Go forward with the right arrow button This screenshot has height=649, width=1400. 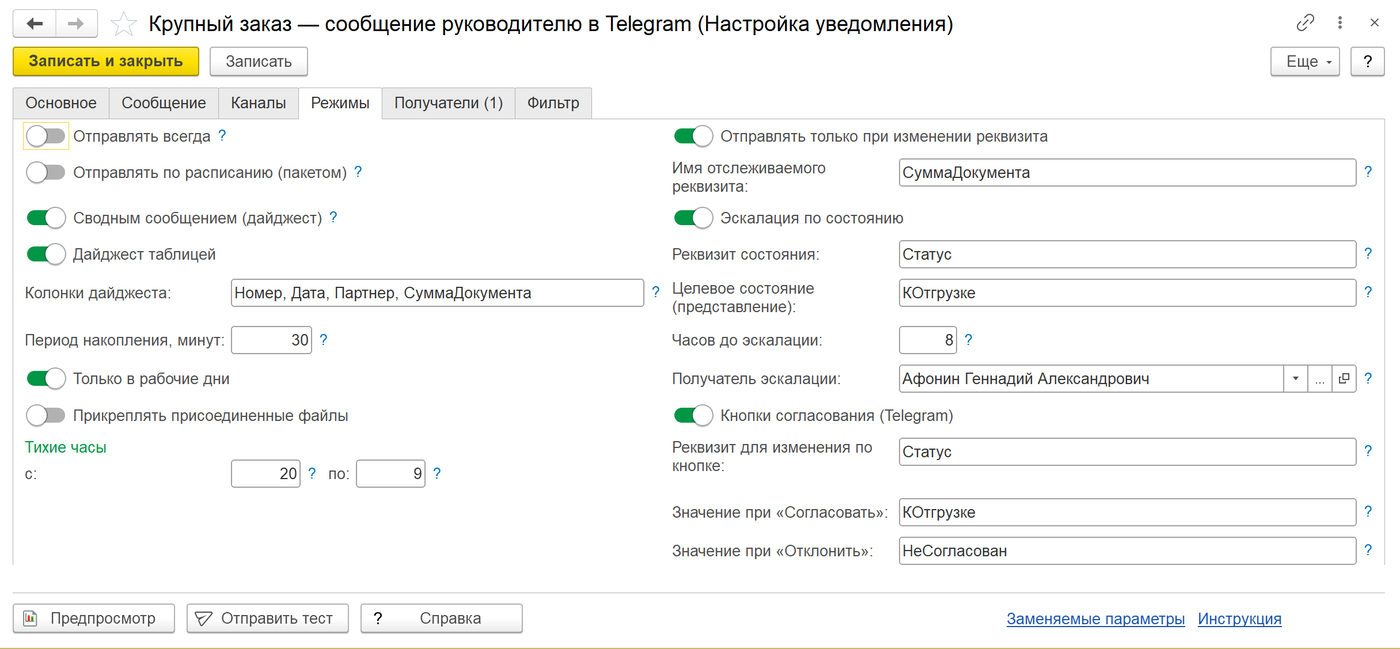(x=77, y=24)
